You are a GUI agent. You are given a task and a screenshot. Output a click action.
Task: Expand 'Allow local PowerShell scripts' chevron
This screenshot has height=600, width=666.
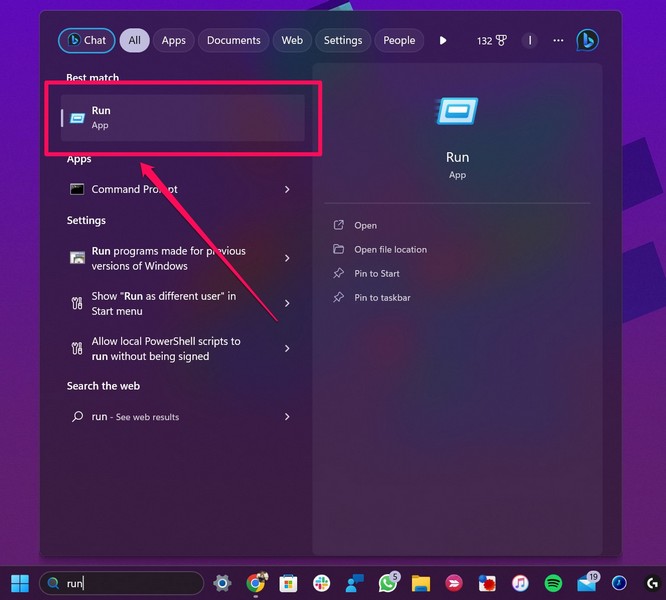[287, 348]
